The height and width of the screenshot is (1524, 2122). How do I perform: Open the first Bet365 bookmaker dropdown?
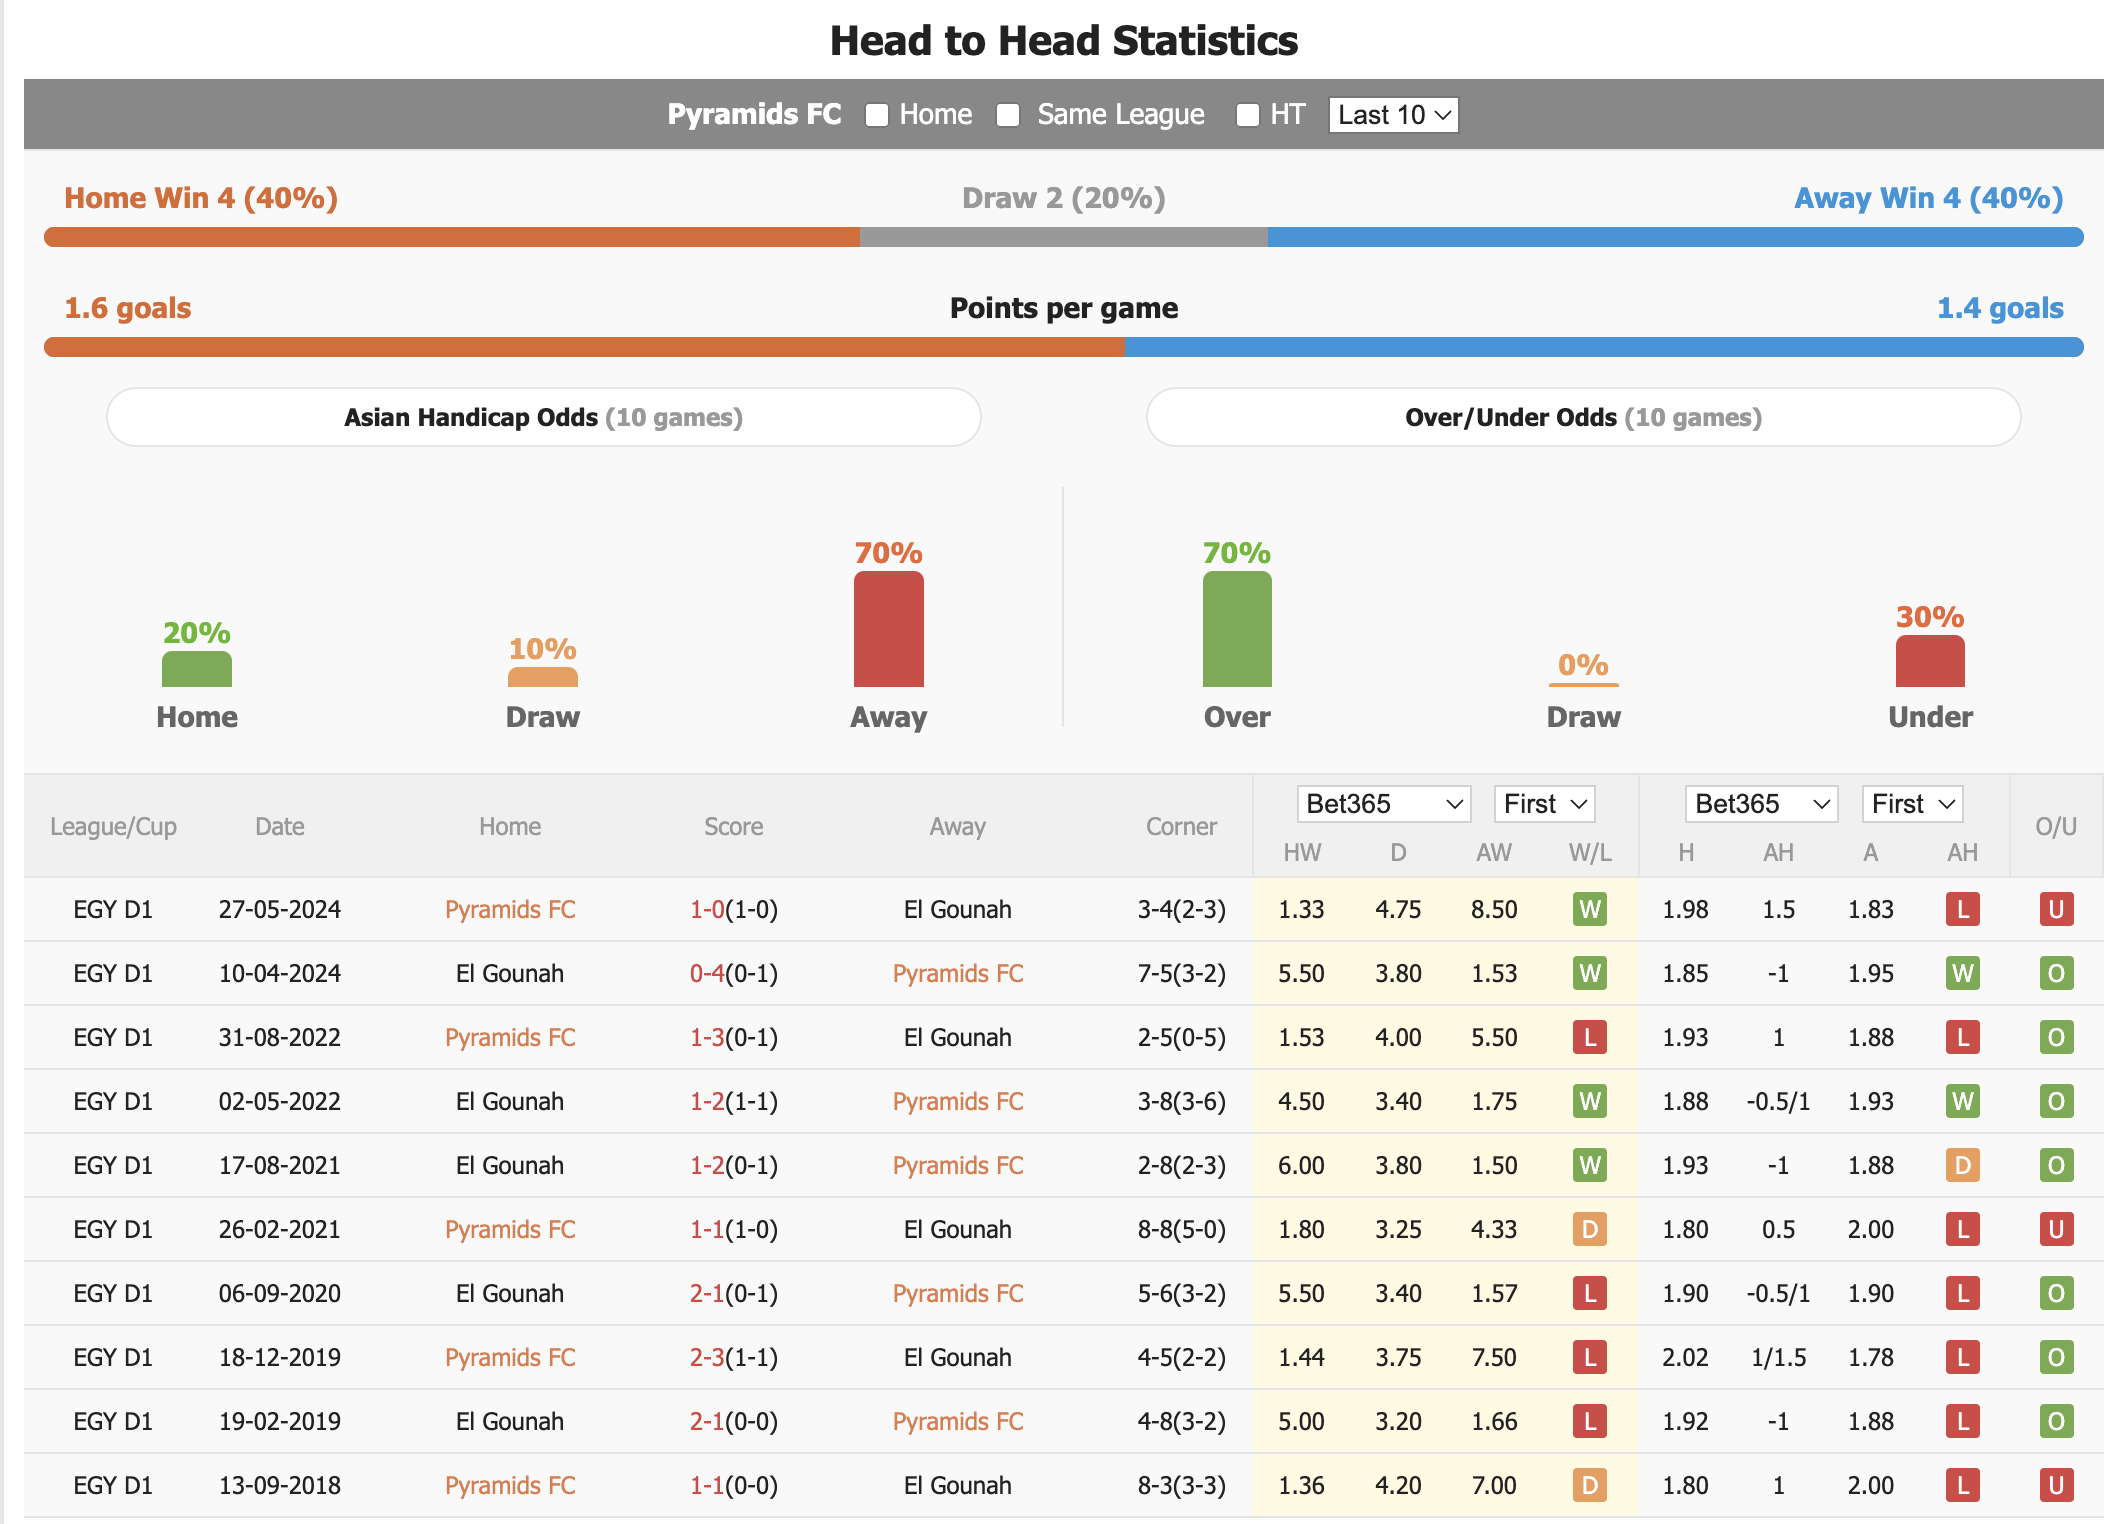point(1384,804)
